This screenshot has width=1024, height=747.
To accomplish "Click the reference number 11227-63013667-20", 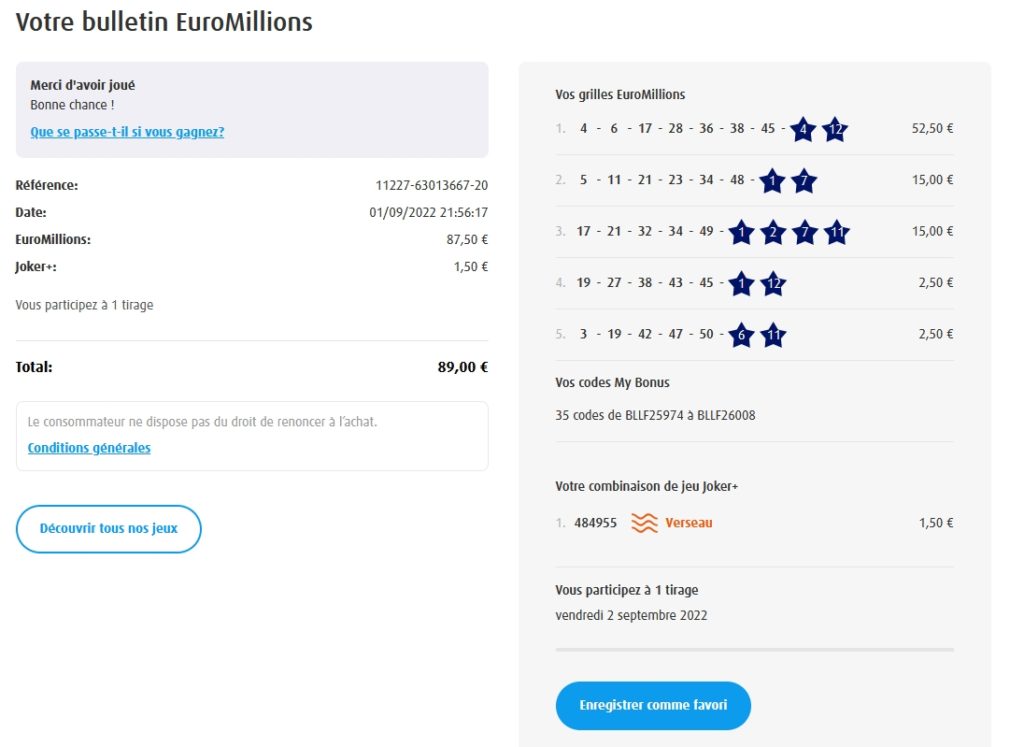I will [431, 185].
